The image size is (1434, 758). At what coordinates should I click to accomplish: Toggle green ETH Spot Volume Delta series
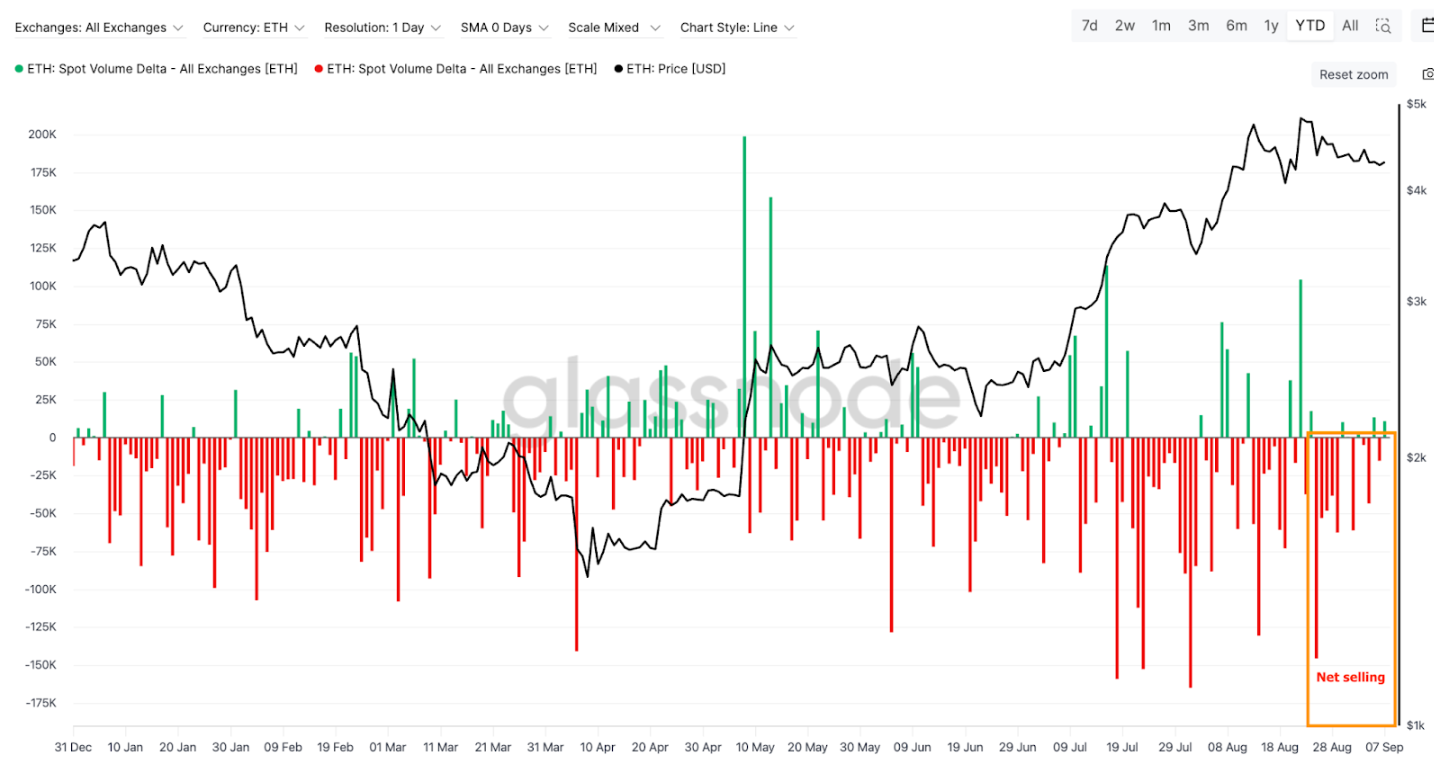point(155,69)
